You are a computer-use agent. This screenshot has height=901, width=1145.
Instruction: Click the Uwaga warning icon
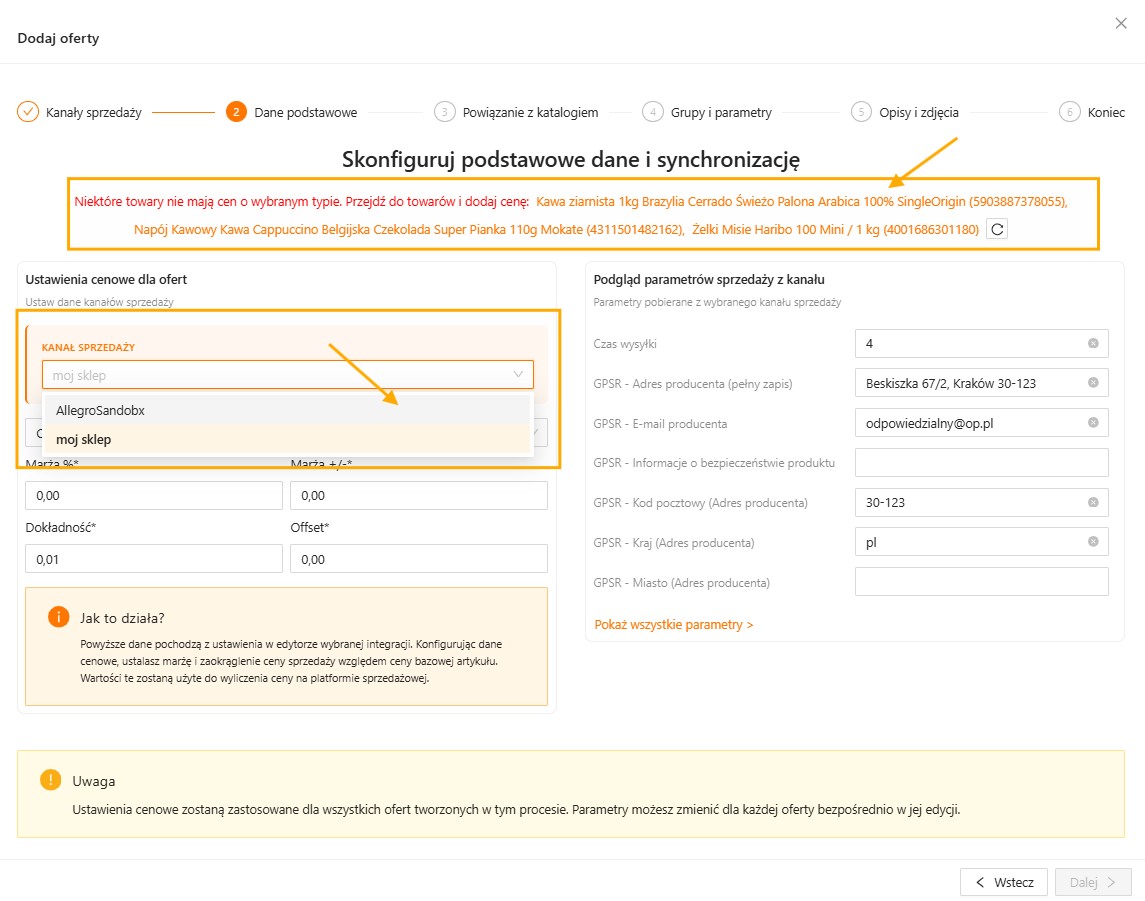click(50, 780)
